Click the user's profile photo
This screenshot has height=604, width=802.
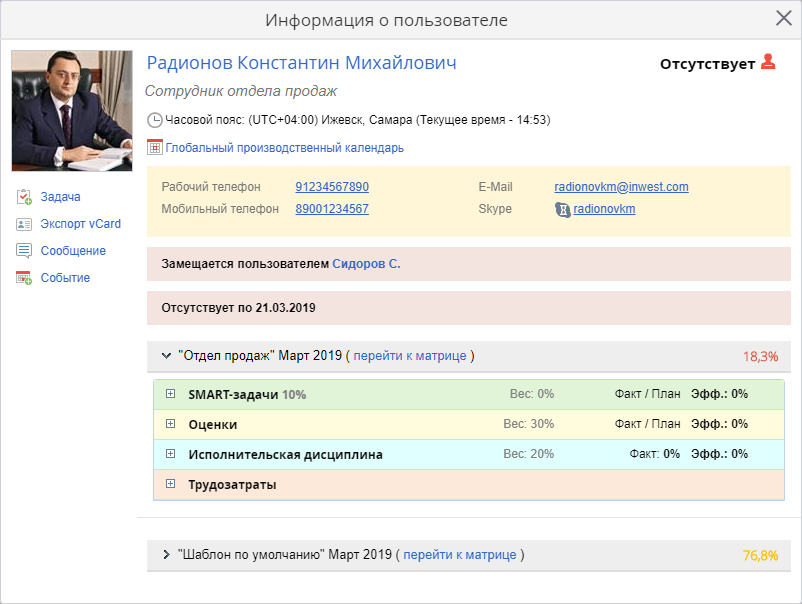(72, 111)
